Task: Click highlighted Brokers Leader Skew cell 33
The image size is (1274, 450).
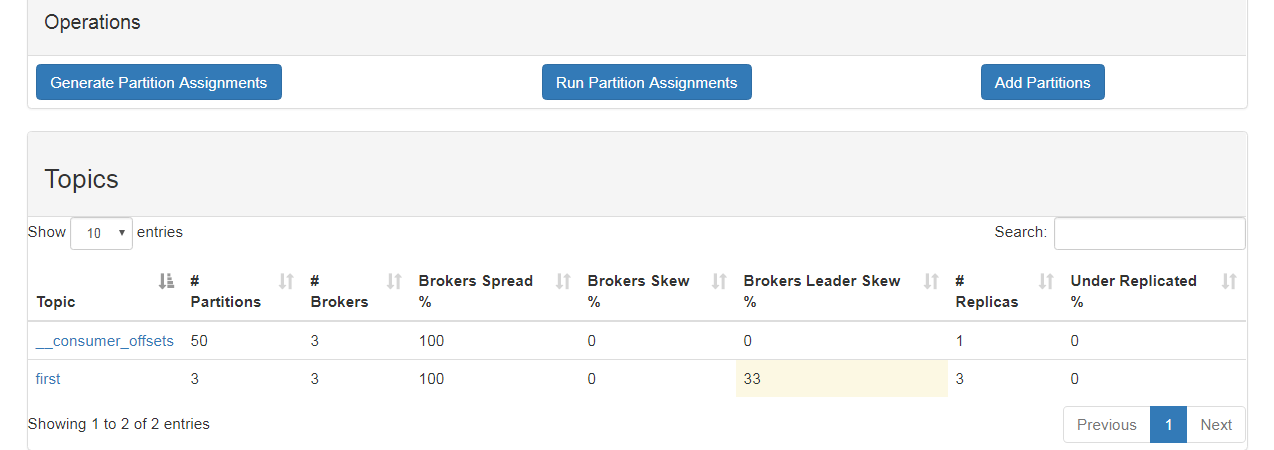Action: point(841,379)
